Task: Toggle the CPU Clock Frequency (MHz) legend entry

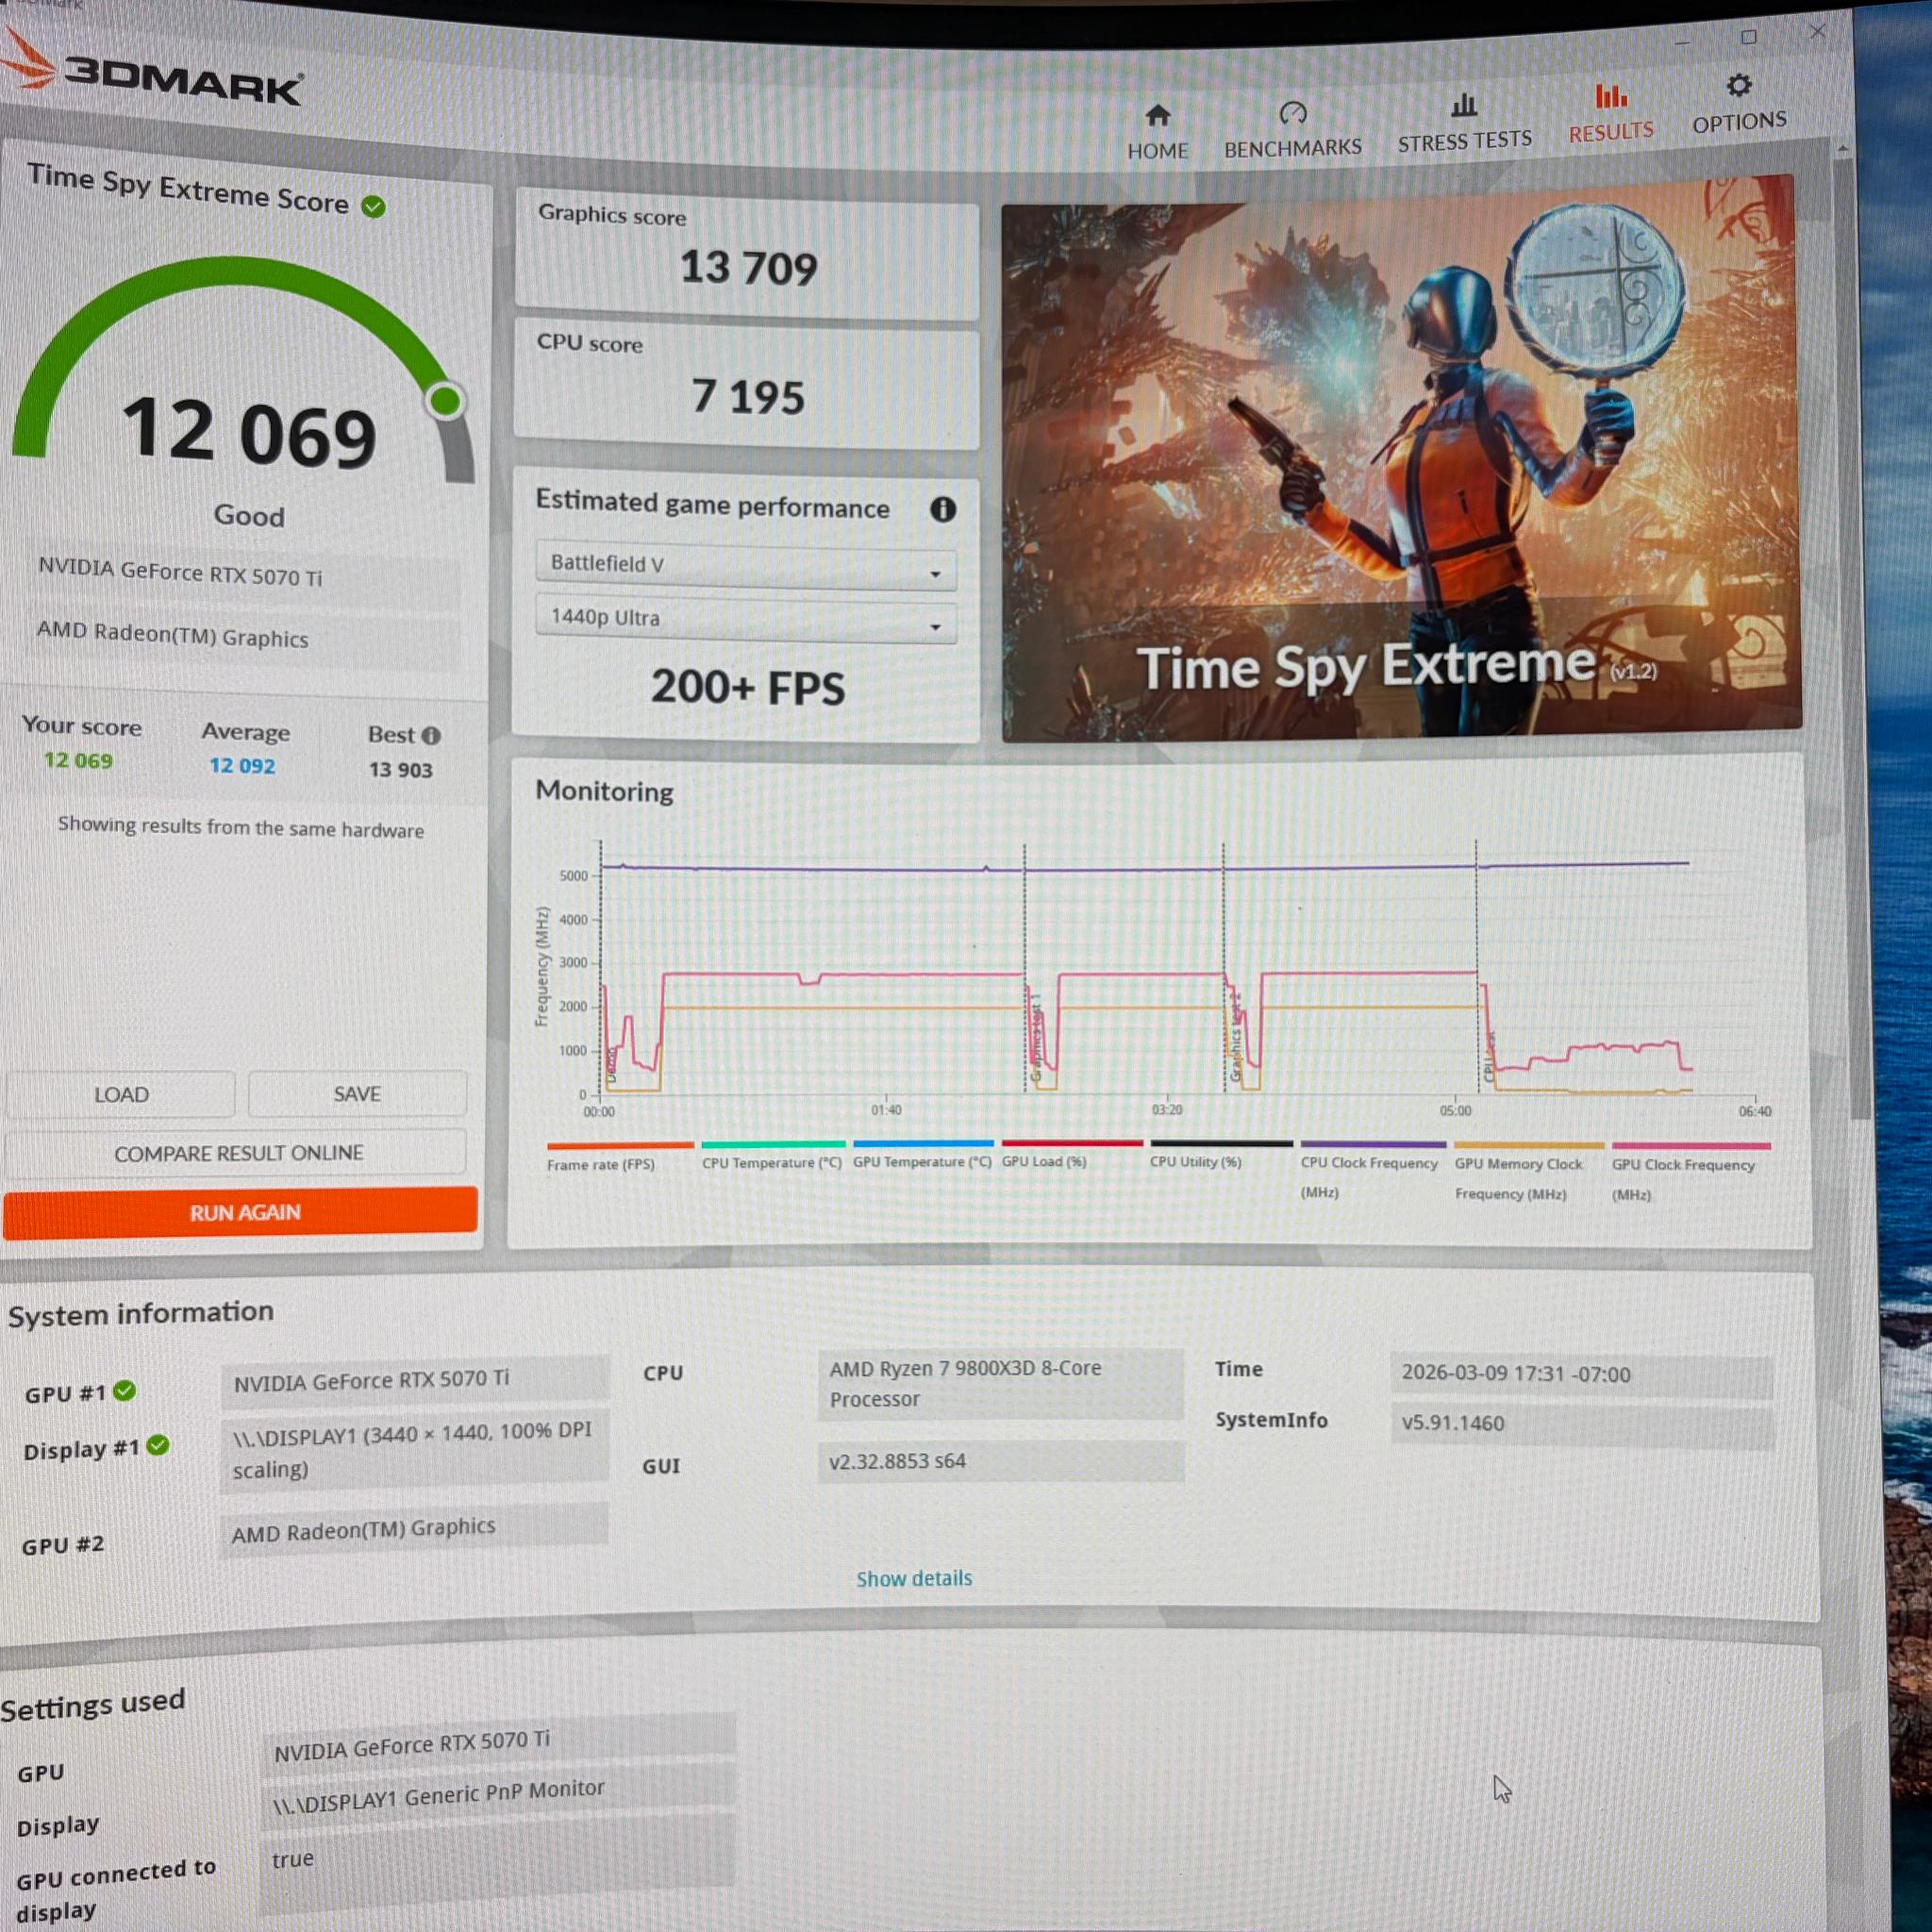Action: (1372, 1171)
